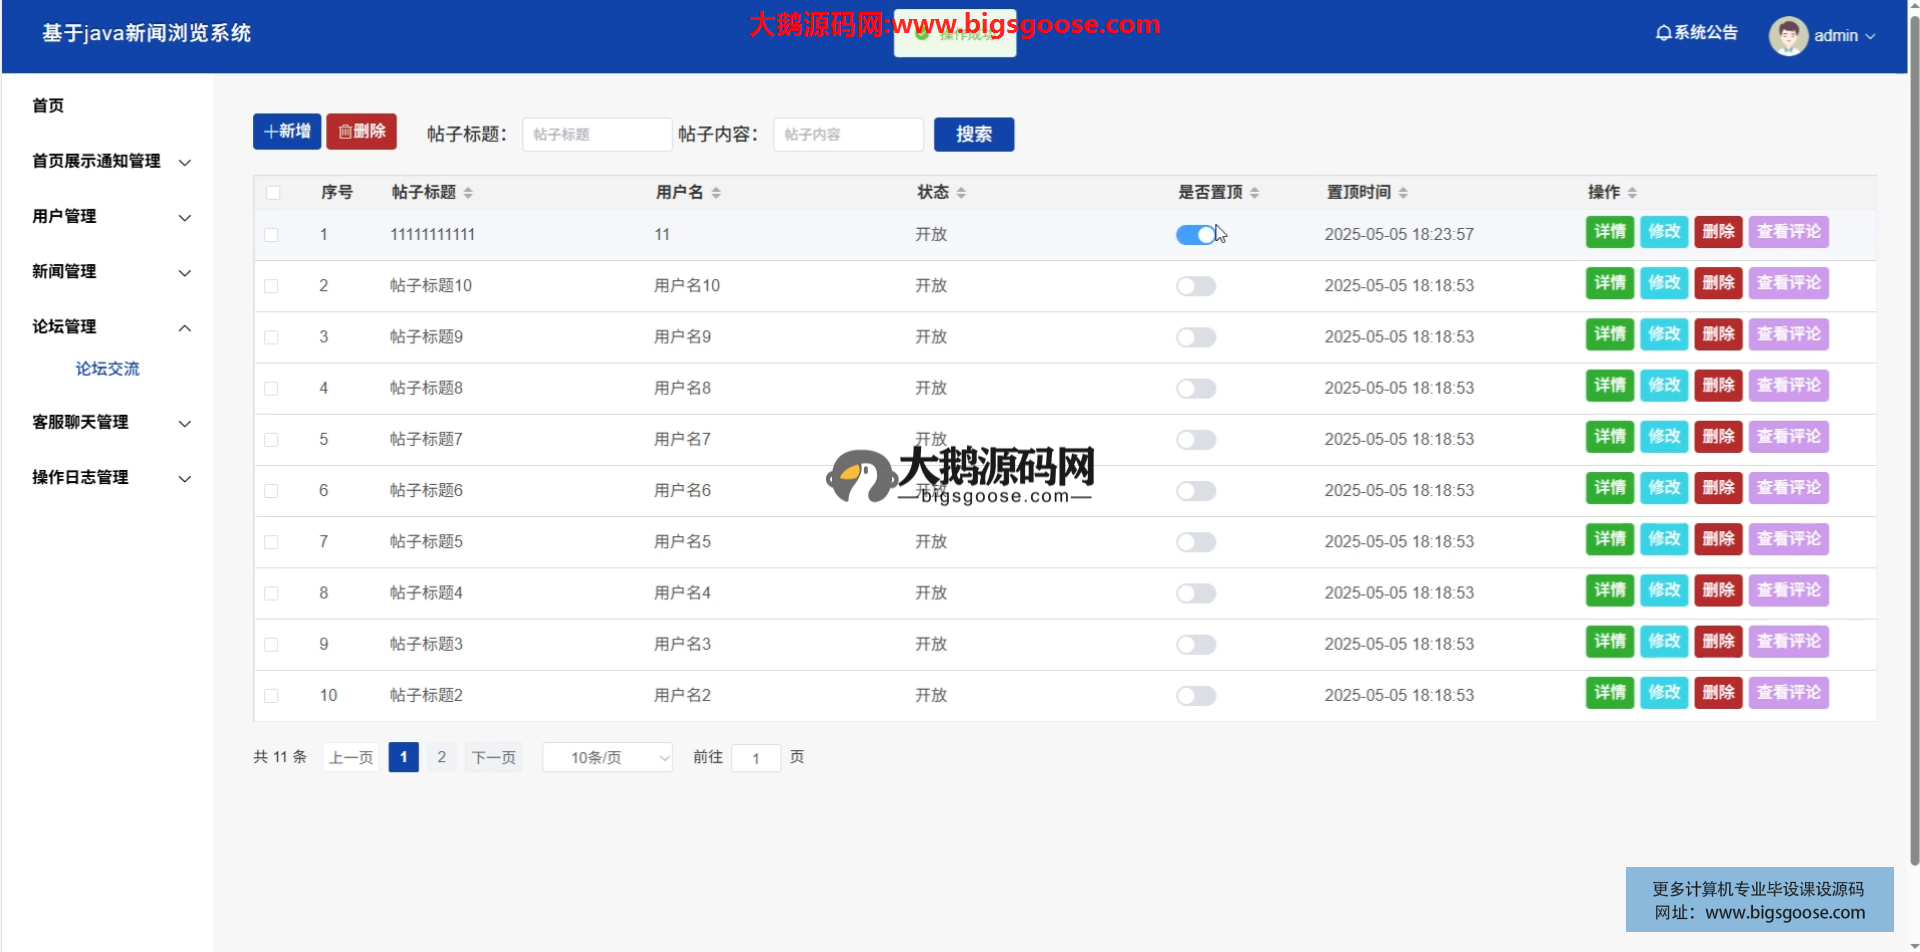Open the 10条/页 page size dropdown
1920x952 pixels.
pos(607,758)
